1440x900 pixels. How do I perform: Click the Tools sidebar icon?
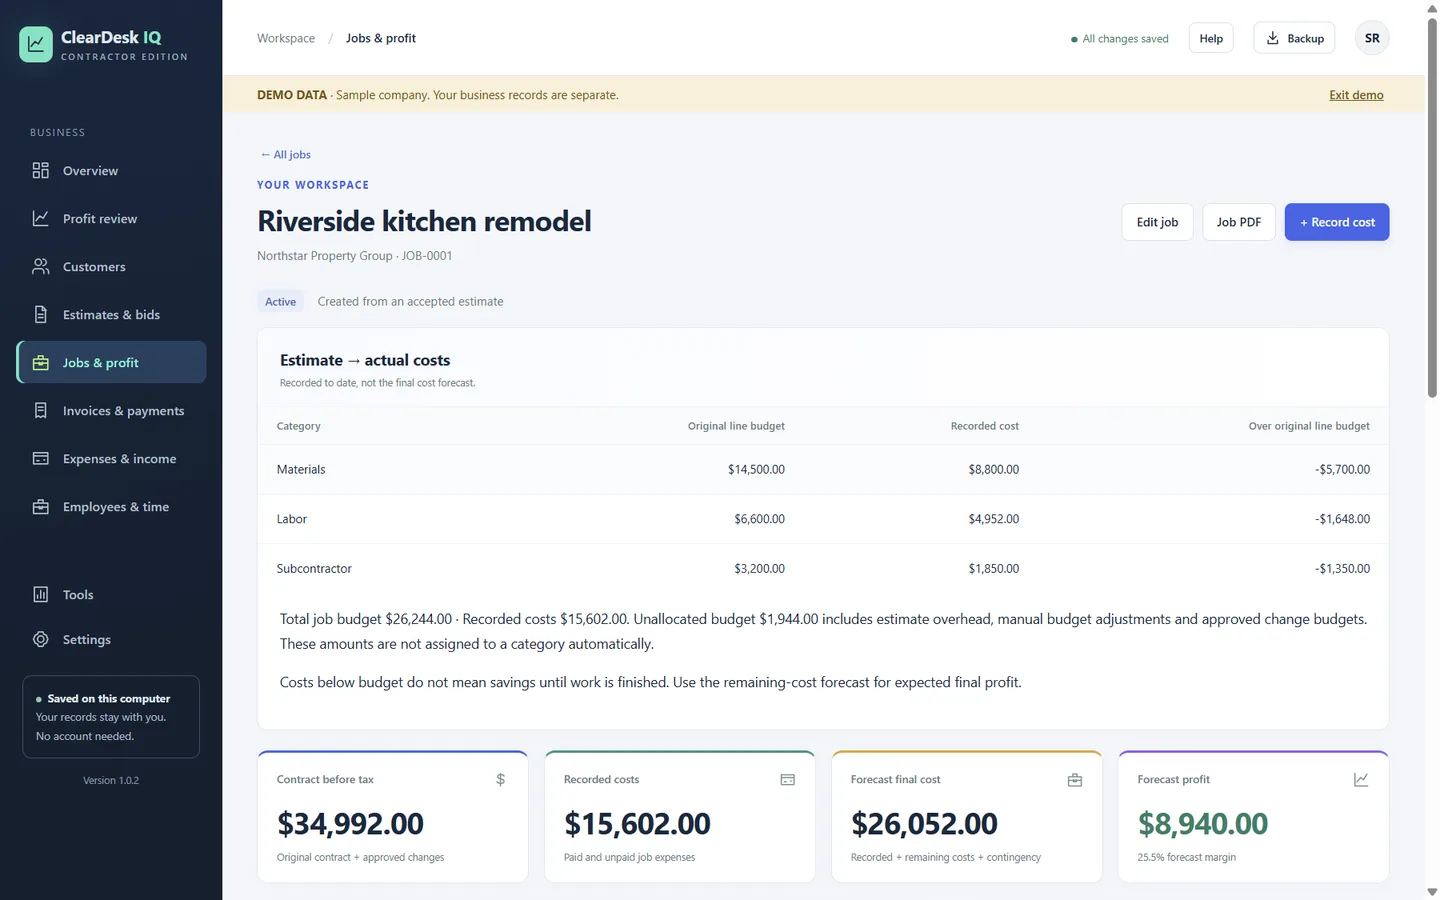pos(40,594)
